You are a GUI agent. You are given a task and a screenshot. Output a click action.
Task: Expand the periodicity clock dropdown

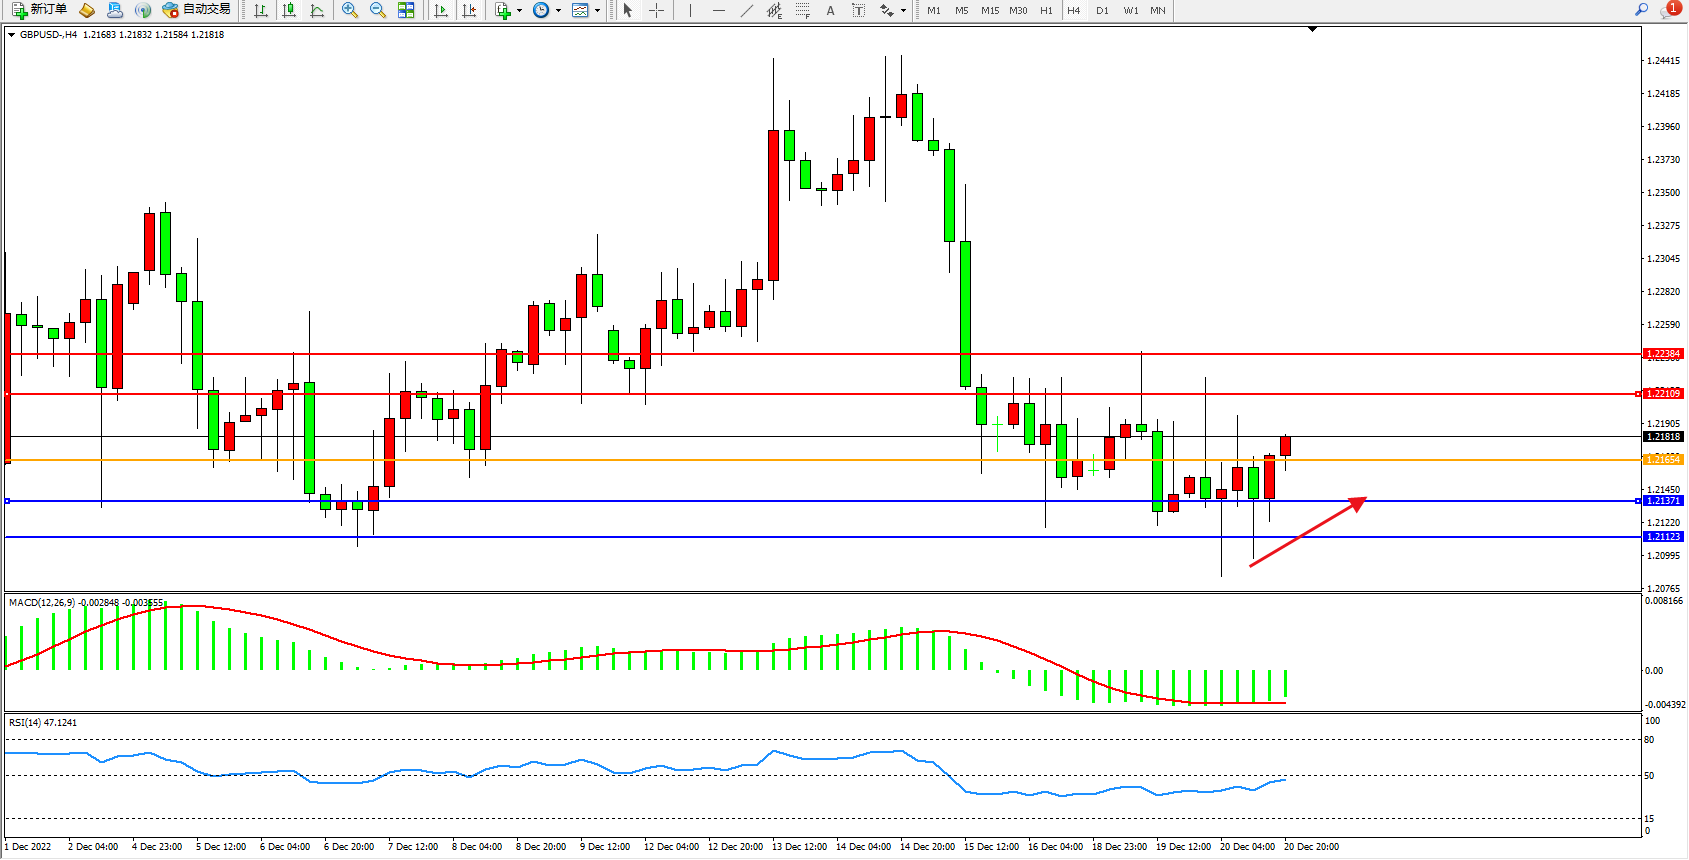coord(557,11)
